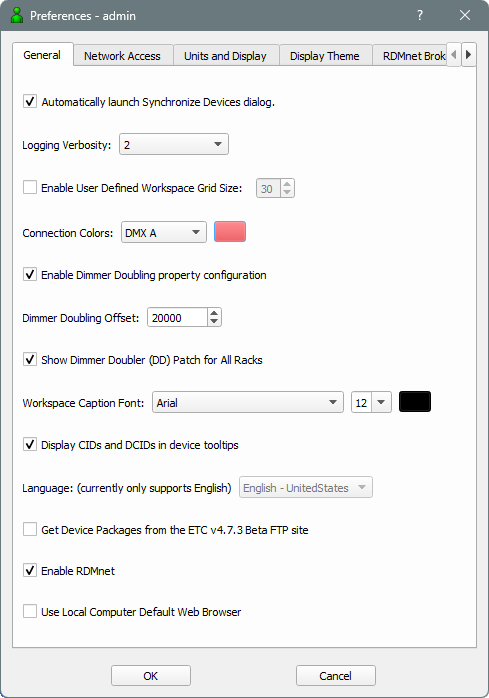Check Use Local Computer Default Web Browser
The height and width of the screenshot is (698, 489).
[30, 611]
